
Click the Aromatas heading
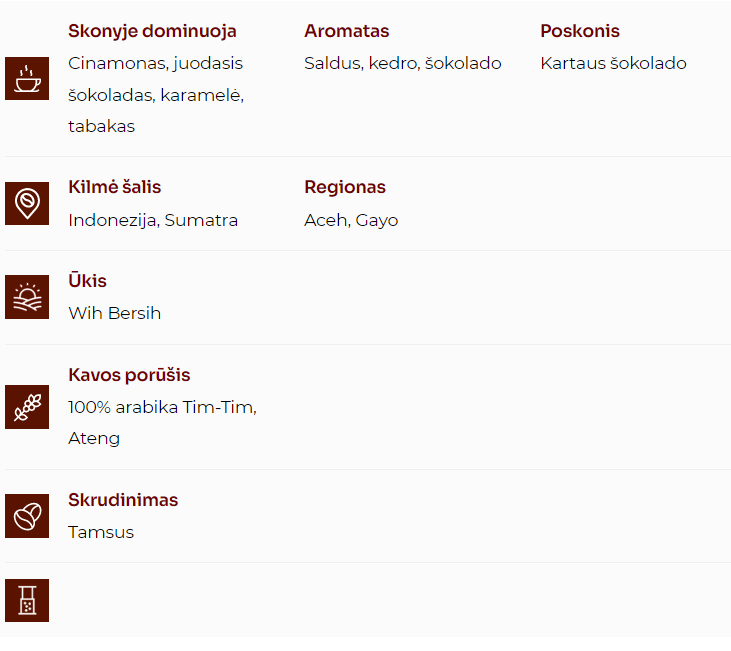[x=346, y=31]
